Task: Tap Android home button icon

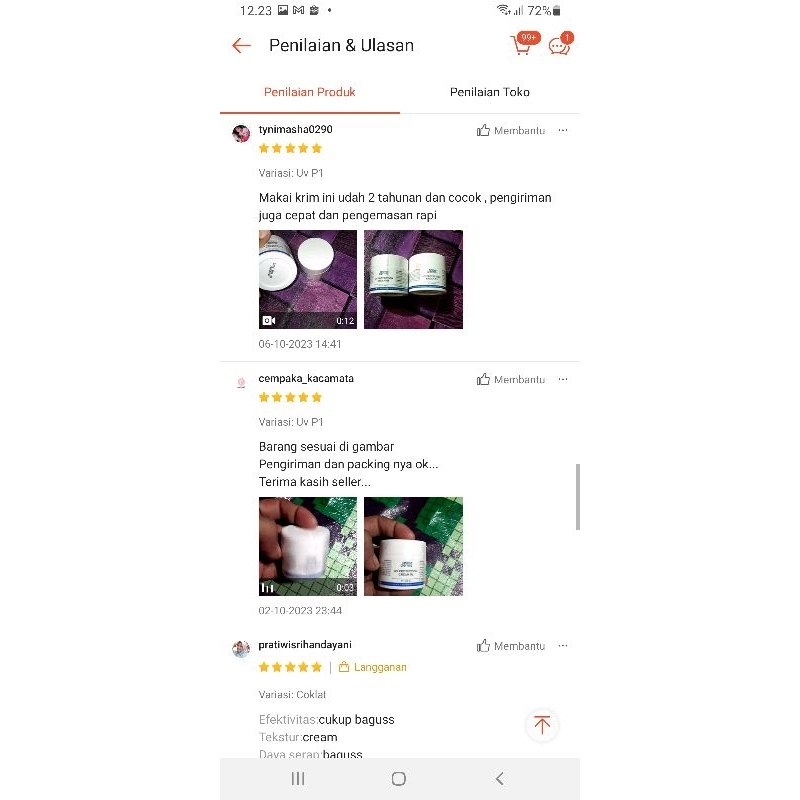Action: pos(399,779)
